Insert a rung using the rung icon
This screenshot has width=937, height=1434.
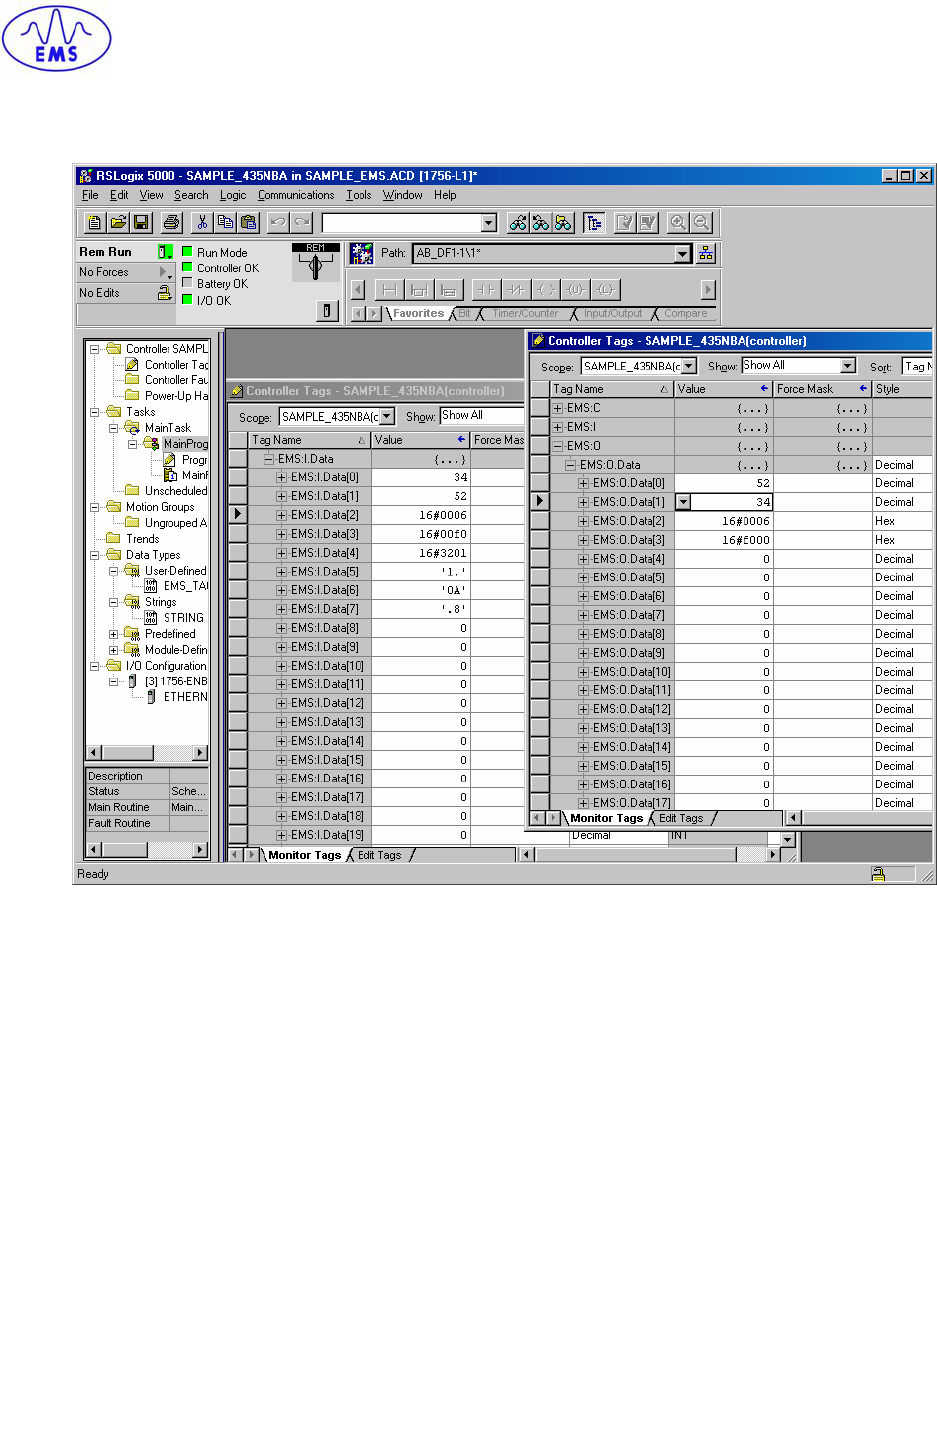389,290
